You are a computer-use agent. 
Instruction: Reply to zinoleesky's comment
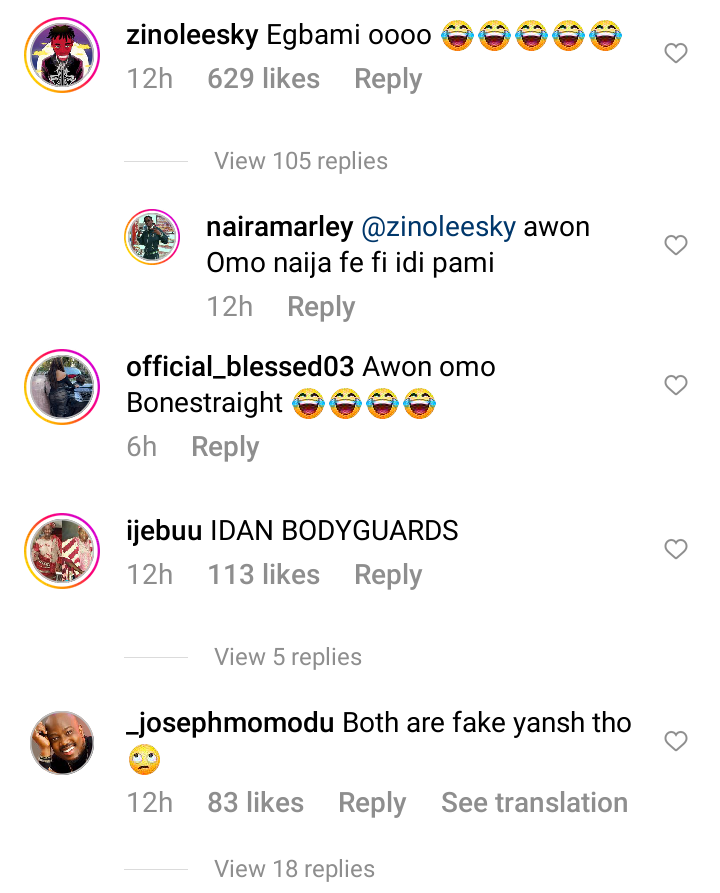click(x=388, y=79)
